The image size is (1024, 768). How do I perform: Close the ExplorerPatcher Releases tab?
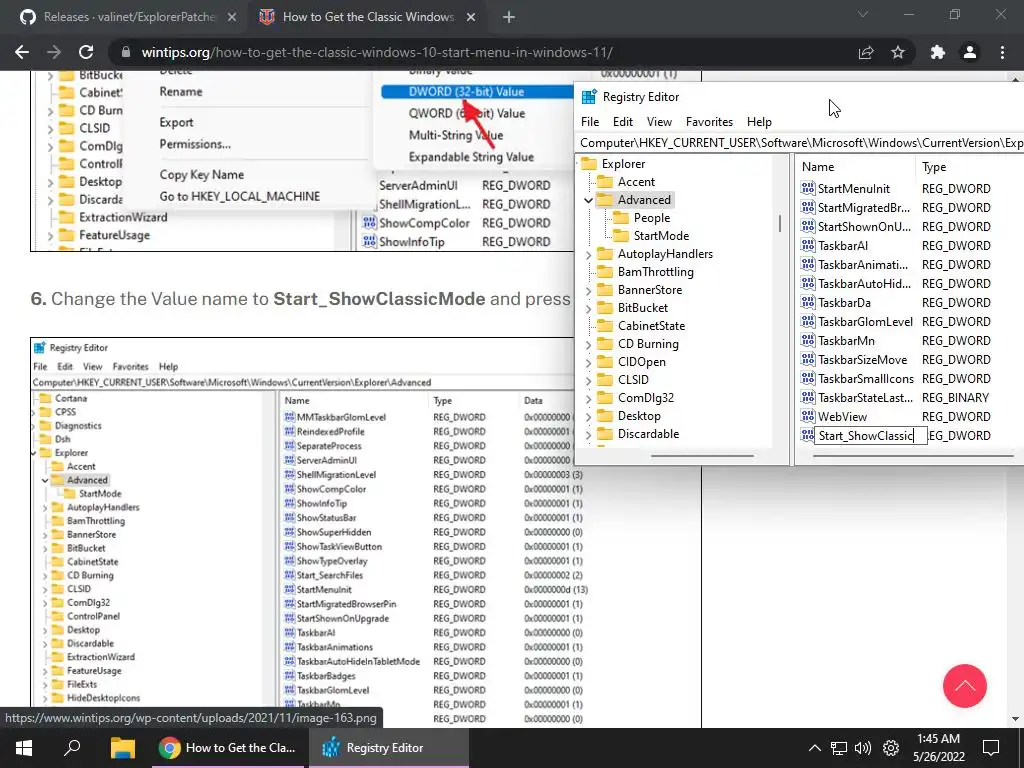pyautogui.click(x=232, y=18)
